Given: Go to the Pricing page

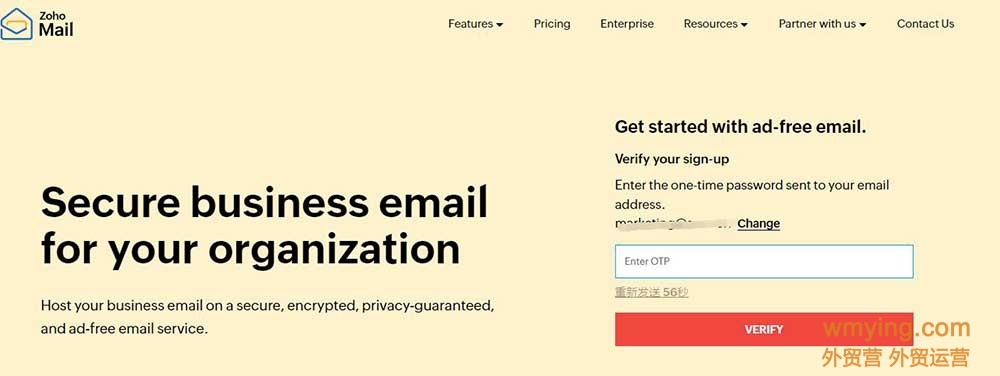Looking at the screenshot, I should 552,24.
